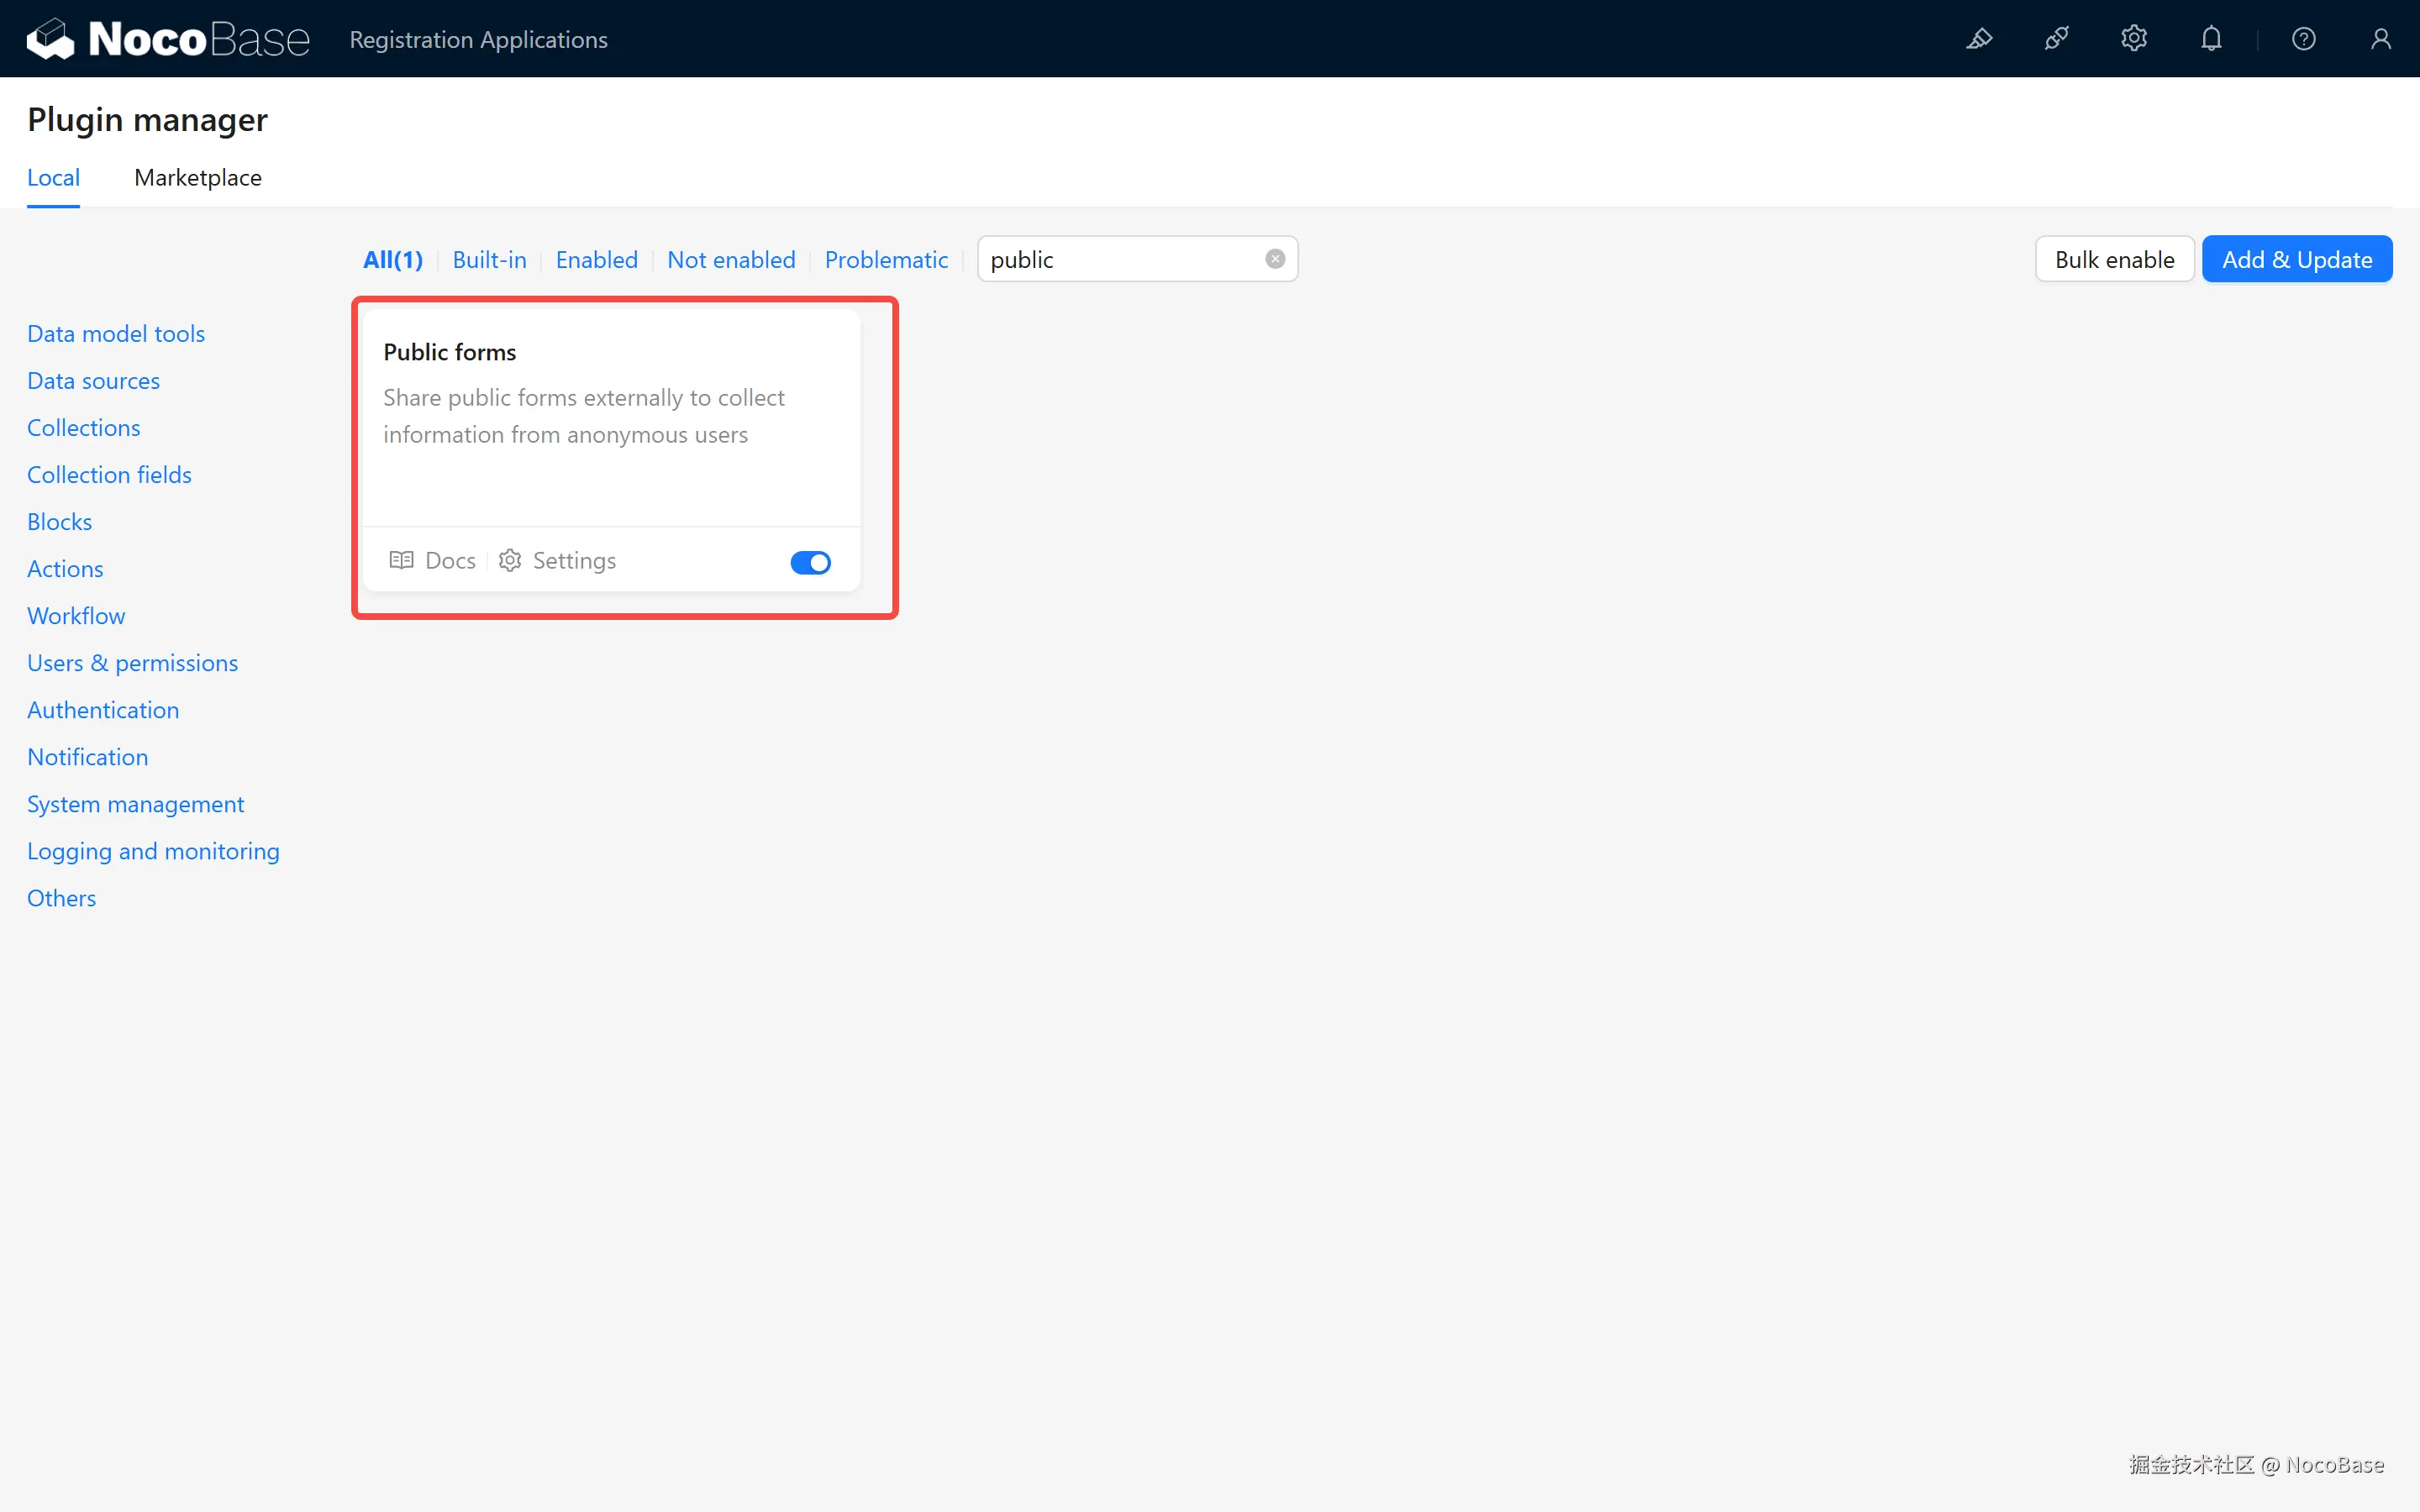Show Problematic plugins filter
This screenshot has width=2420, height=1512.
click(886, 260)
